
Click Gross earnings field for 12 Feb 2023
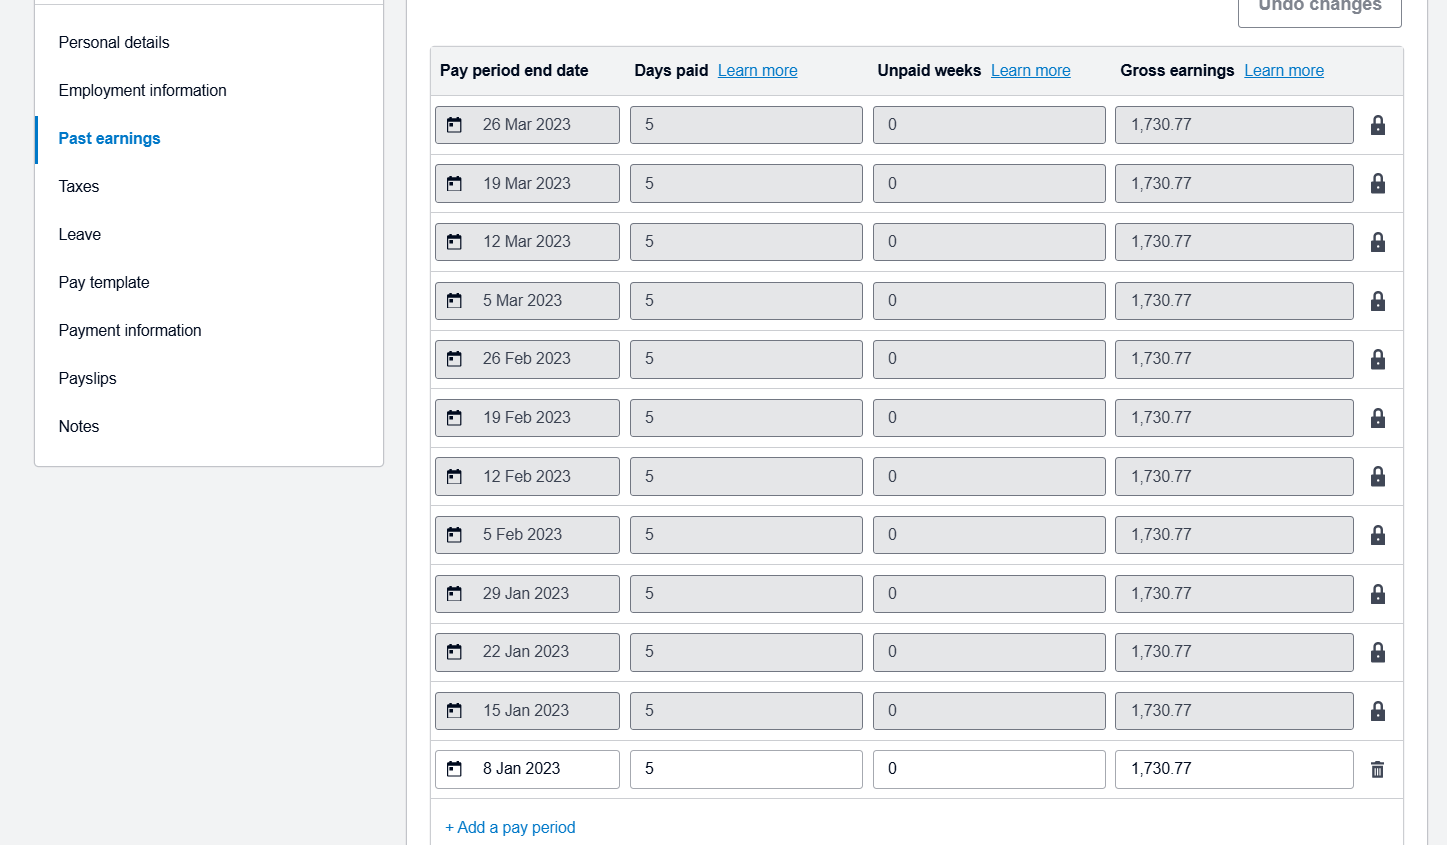(x=1234, y=476)
